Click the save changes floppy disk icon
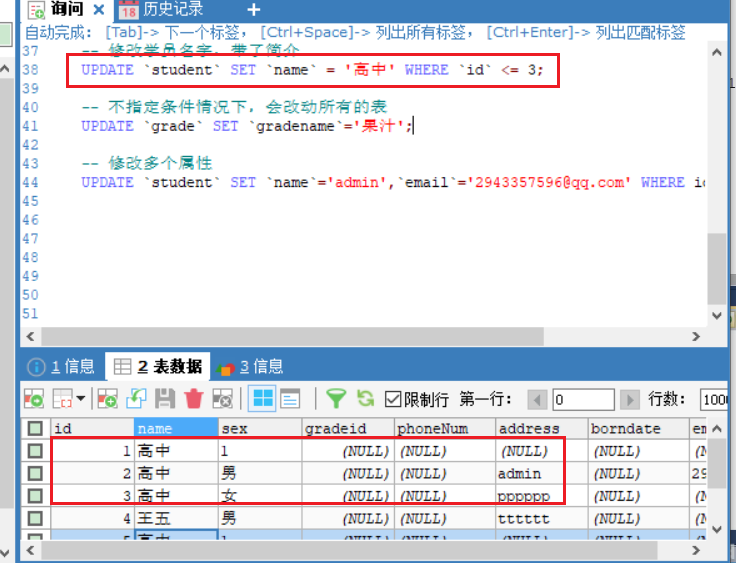The image size is (736, 563). [x=165, y=399]
